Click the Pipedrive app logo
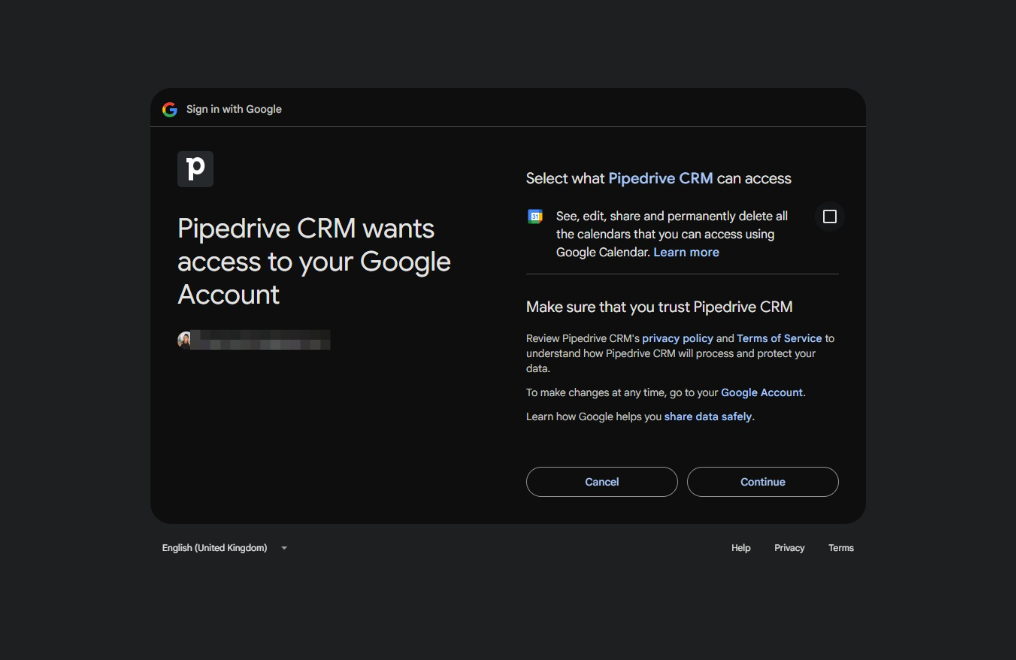 pos(195,169)
